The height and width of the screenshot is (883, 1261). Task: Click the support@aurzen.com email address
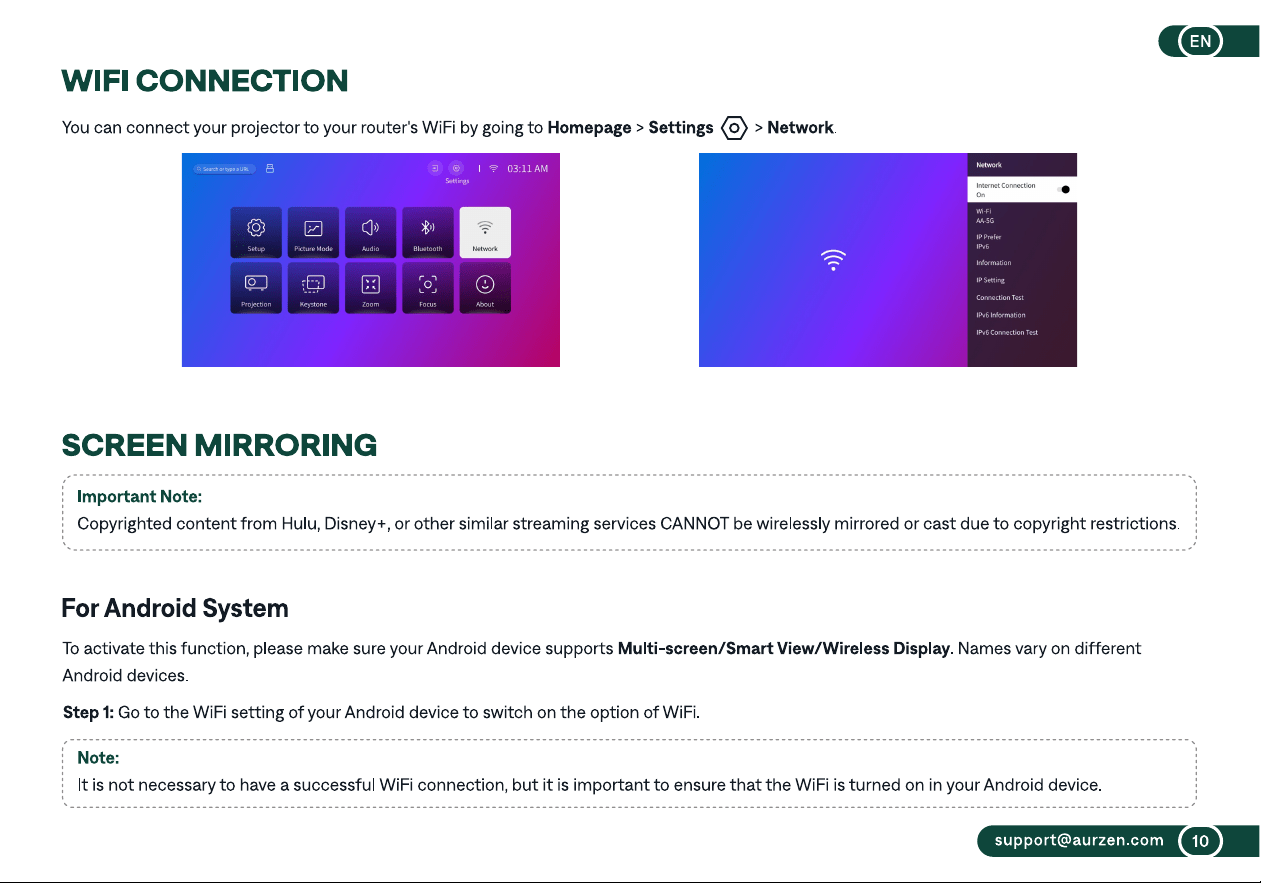click(1079, 840)
